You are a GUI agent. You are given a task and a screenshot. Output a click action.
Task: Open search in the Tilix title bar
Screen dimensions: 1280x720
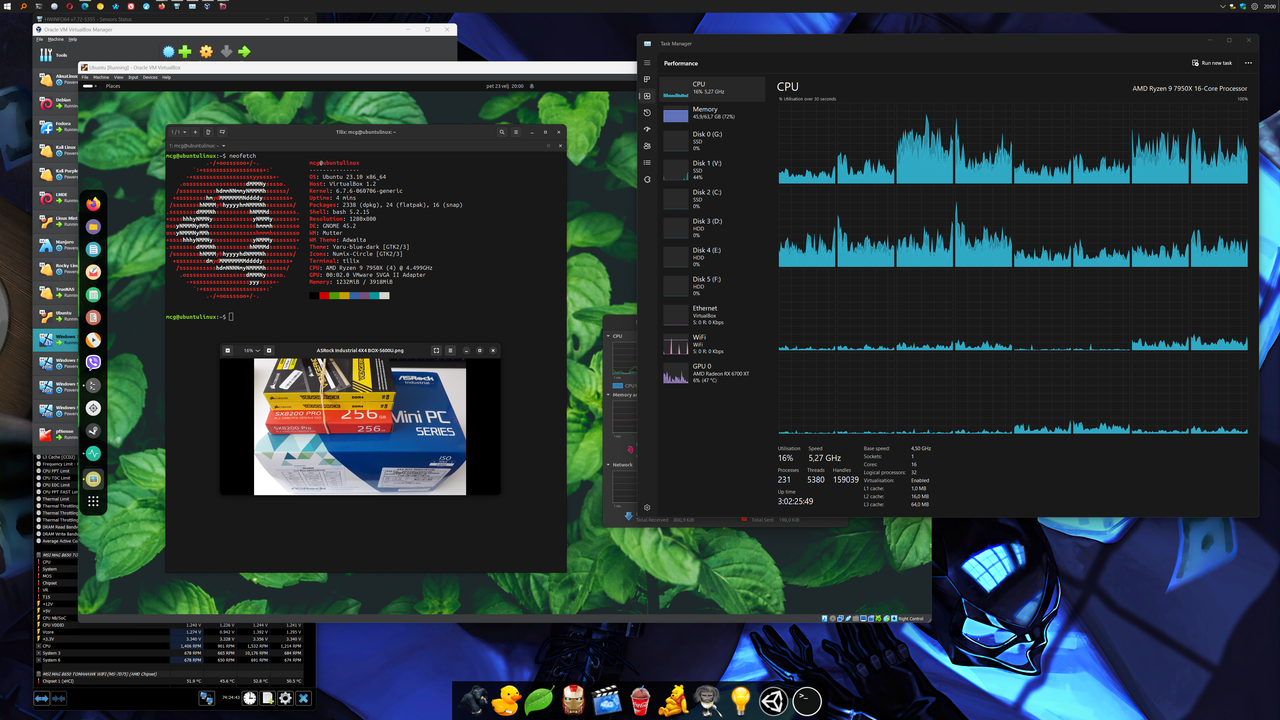point(502,131)
